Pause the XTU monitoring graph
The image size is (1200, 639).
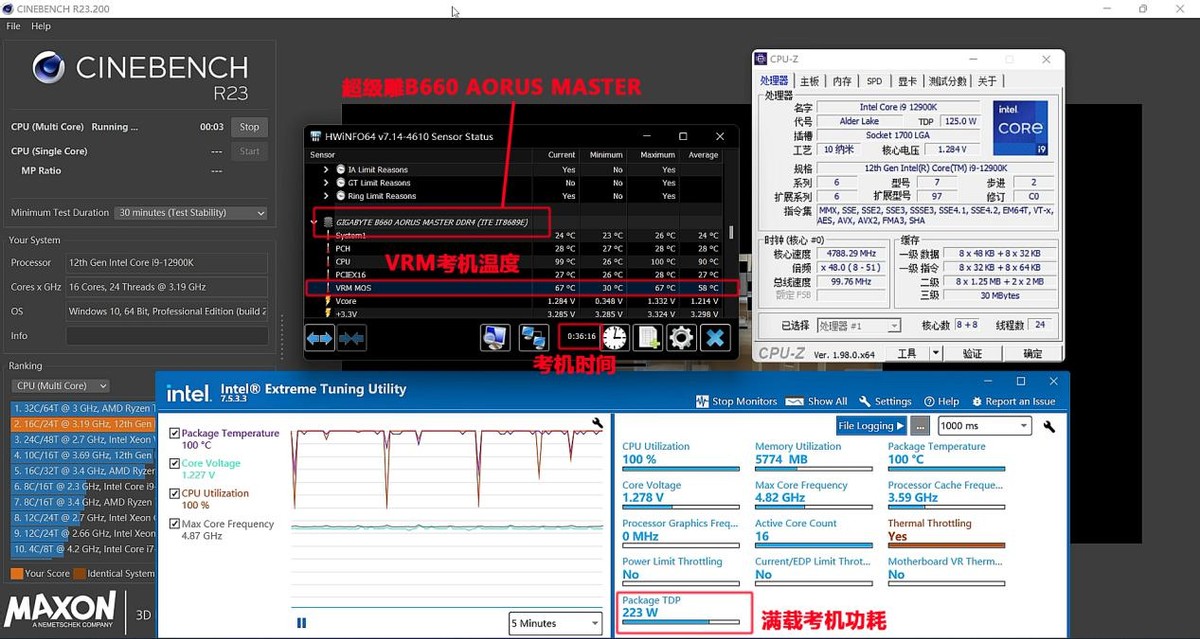tap(301, 622)
